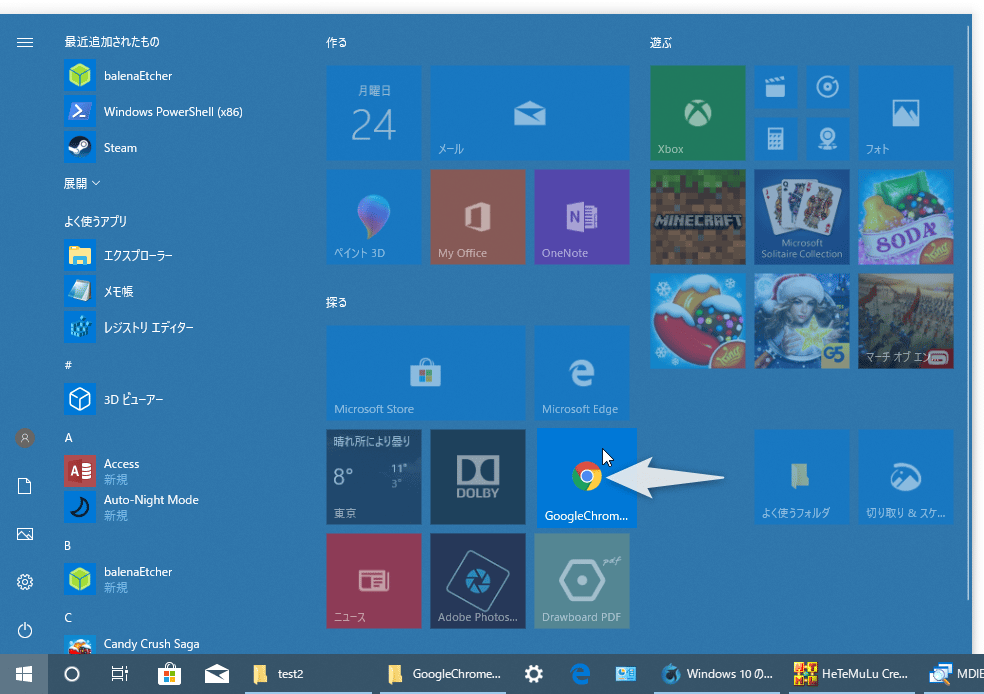Open Edge icon on taskbar
The image size is (984, 694).
point(580,674)
